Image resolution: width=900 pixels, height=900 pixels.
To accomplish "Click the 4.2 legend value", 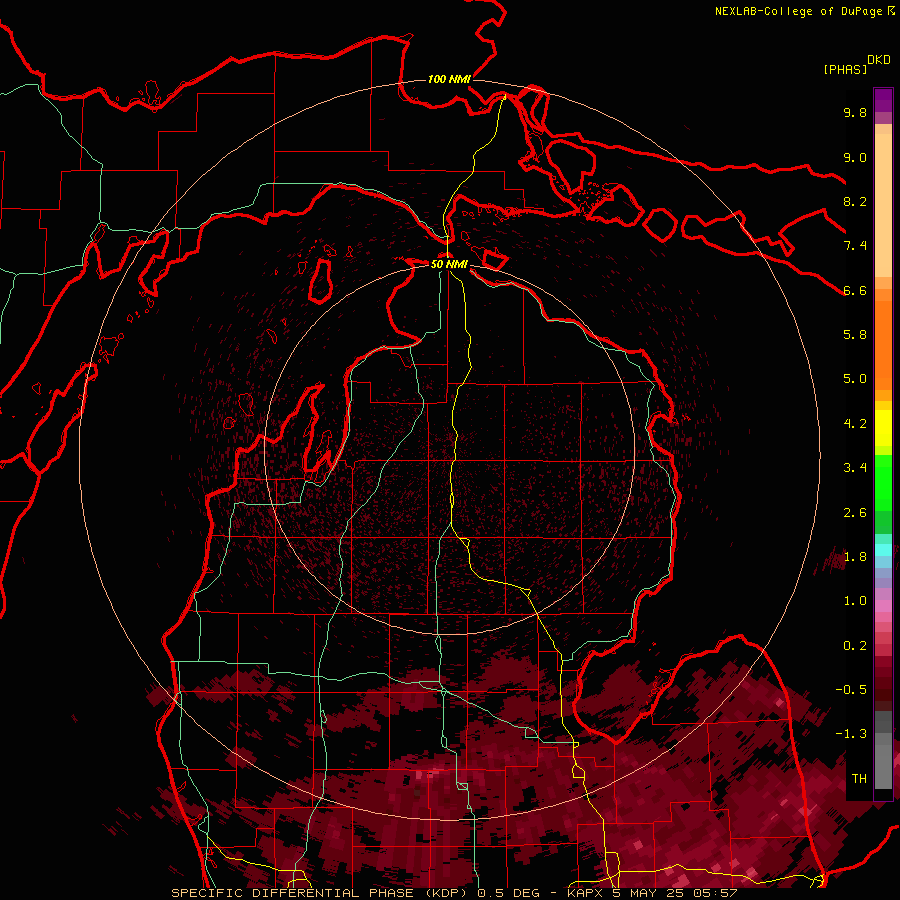I will coord(855,424).
